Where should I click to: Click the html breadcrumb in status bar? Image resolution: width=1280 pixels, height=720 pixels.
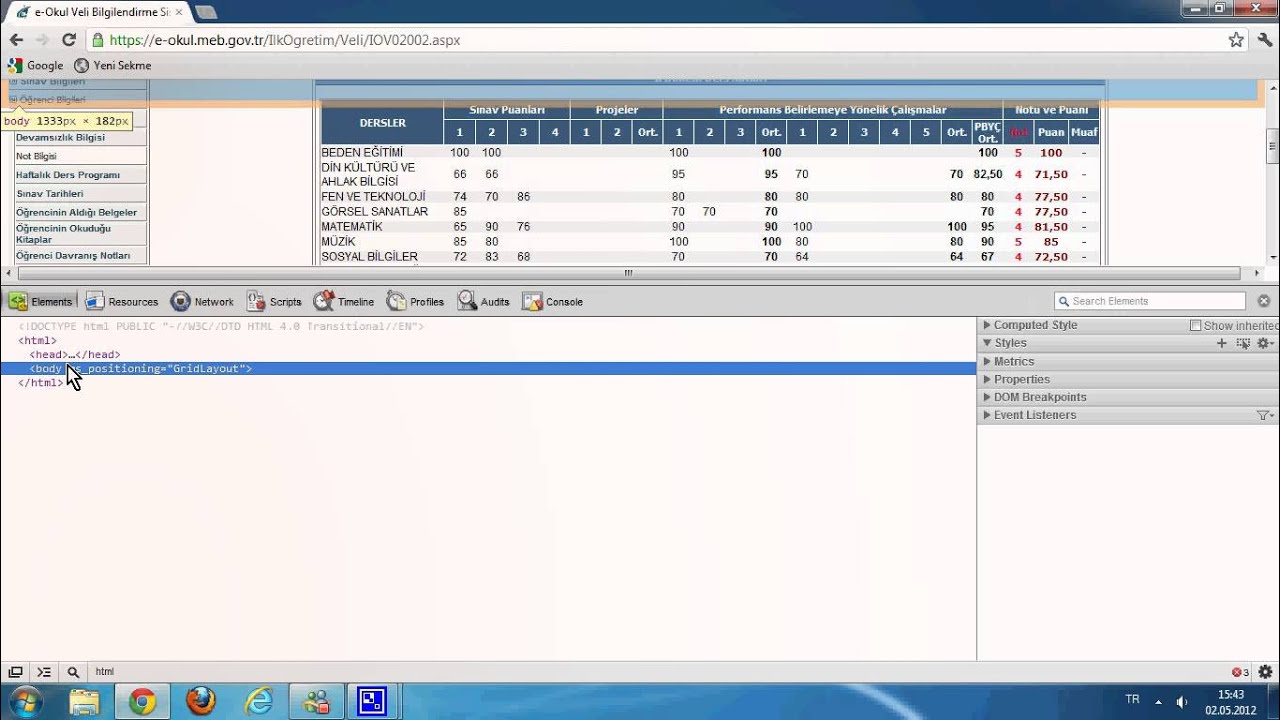(x=104, y=672)
